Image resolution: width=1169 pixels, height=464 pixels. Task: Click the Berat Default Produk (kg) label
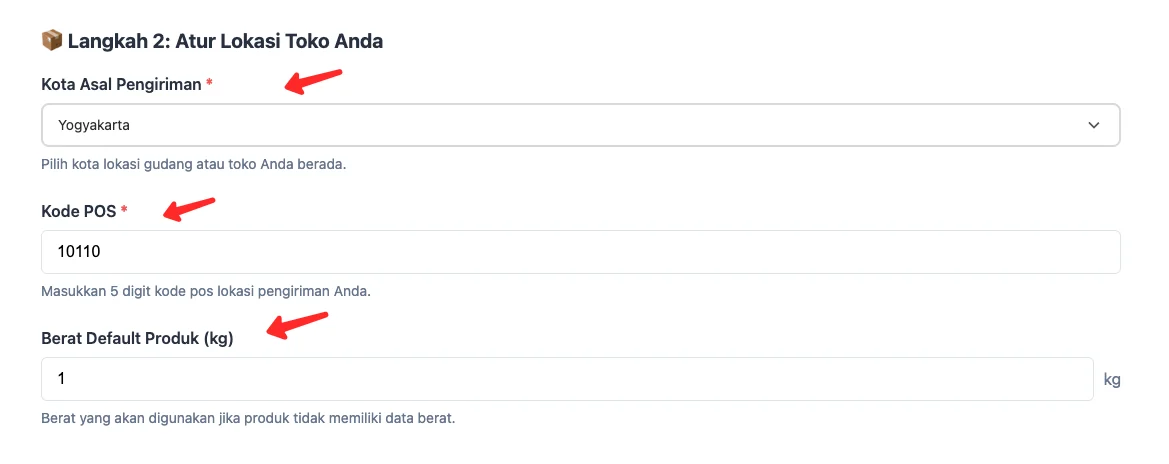(137, 338)
